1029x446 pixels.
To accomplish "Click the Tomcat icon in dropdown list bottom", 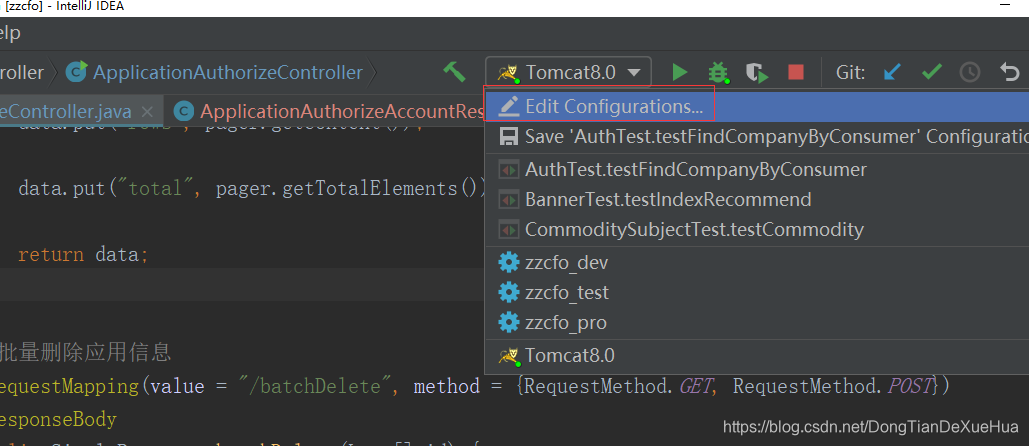I will click(509, 356).
